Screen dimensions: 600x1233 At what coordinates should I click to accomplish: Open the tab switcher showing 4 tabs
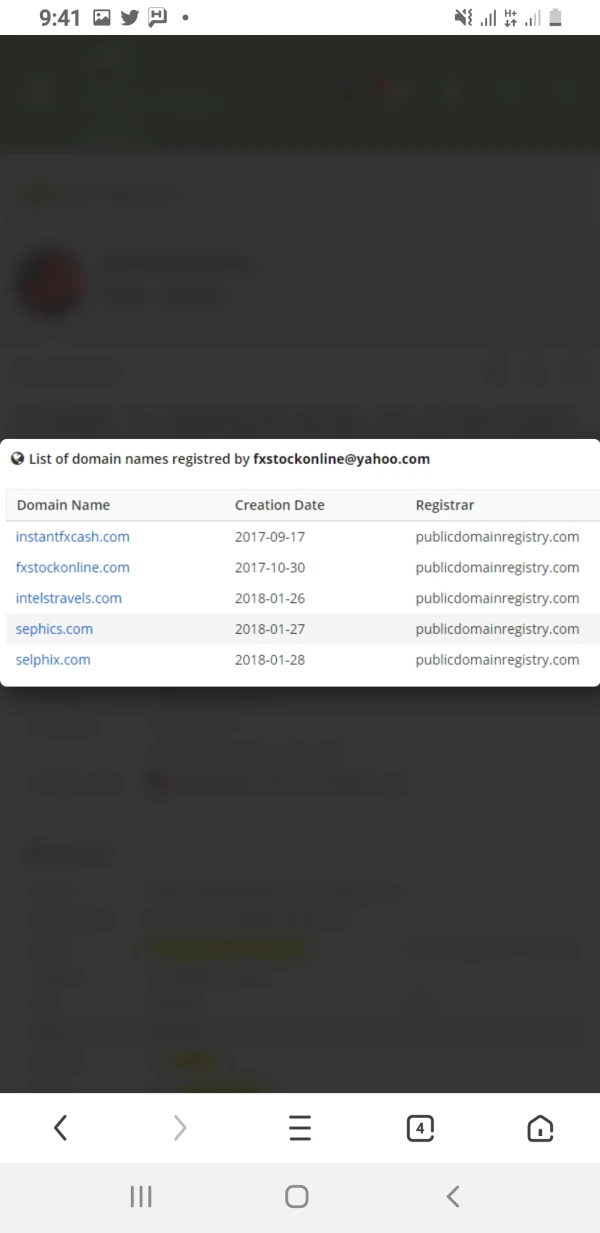coord(420,1128)
